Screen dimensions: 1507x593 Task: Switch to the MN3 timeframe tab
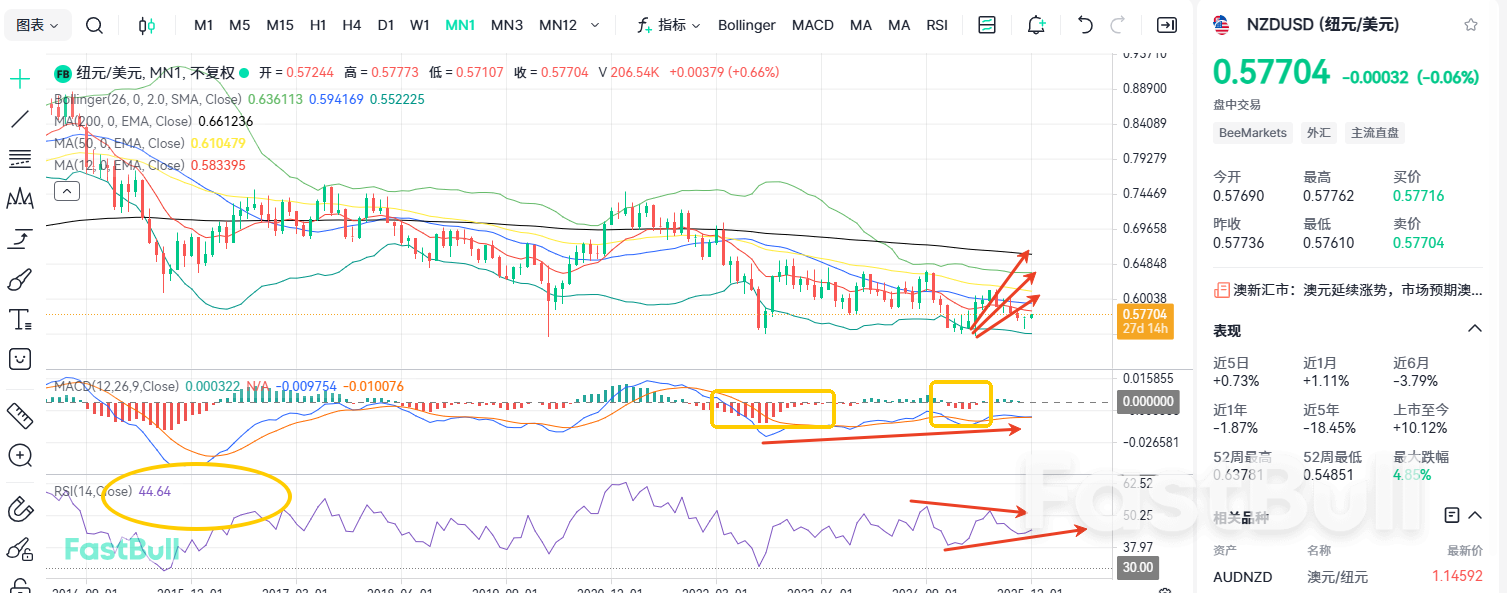(x=506, y=25)
